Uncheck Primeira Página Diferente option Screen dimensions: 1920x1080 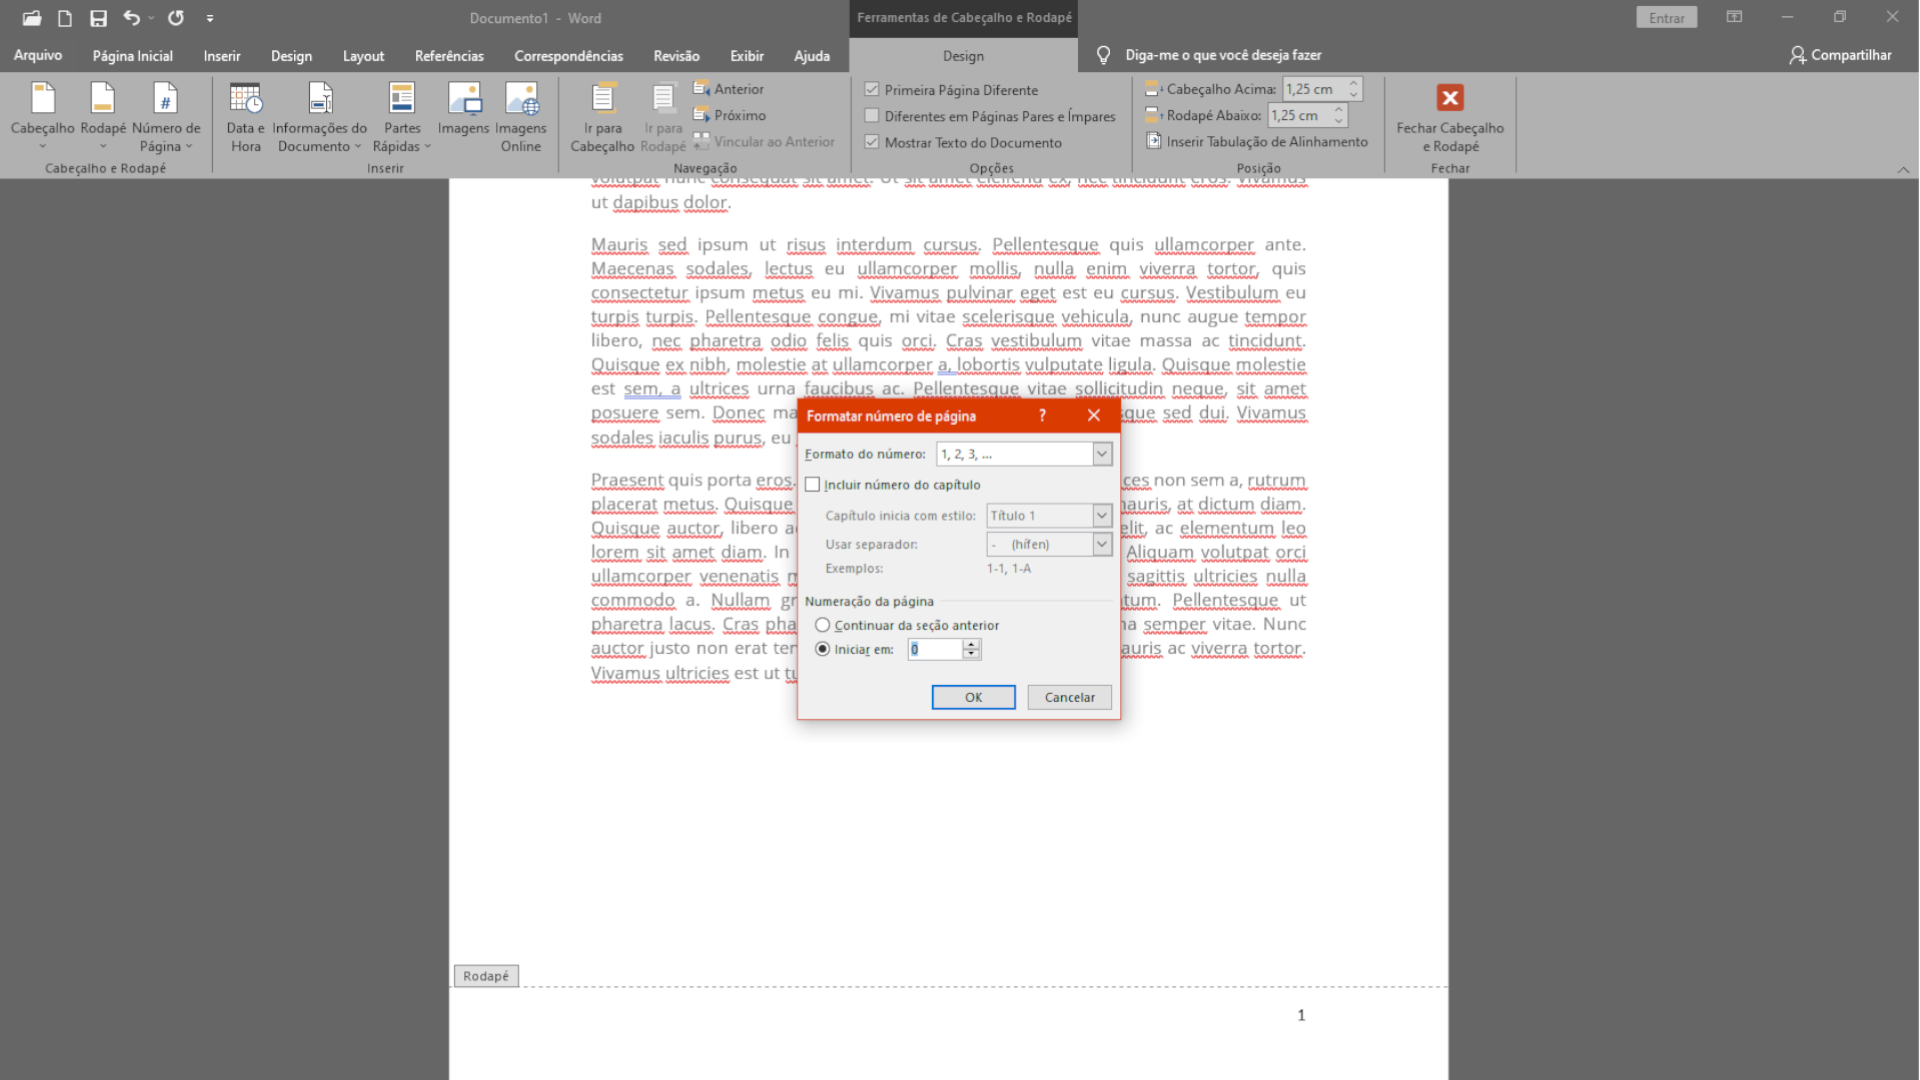(x=872, y=90)
